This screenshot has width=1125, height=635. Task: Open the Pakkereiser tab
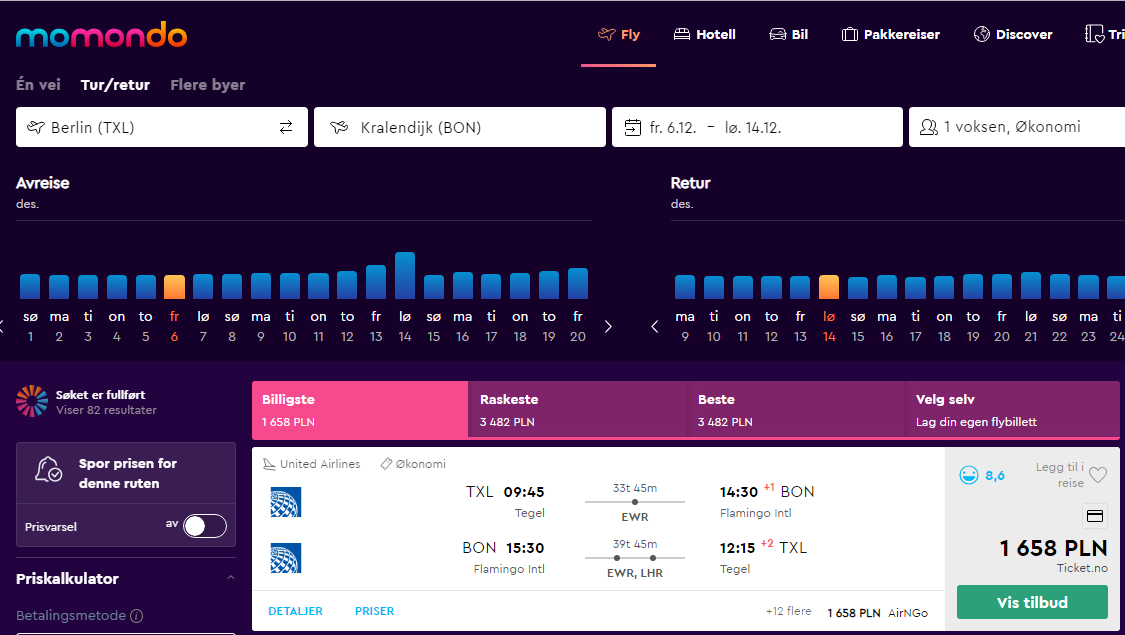click(x=890, y=34)
